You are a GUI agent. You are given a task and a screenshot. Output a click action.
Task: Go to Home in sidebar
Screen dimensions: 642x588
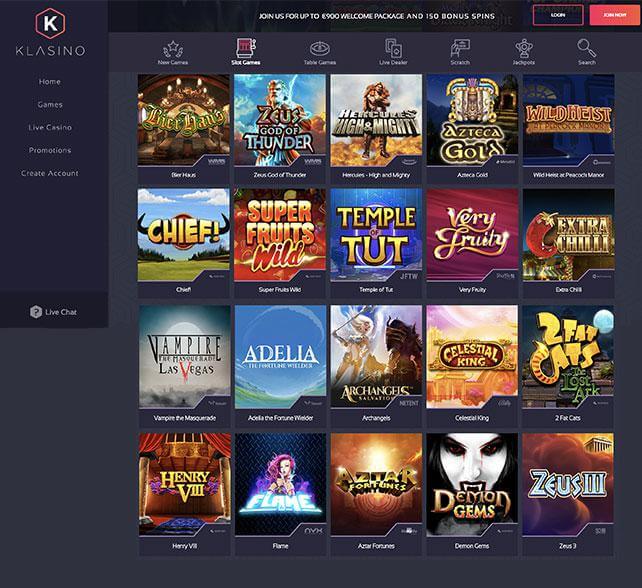point(50,81)
